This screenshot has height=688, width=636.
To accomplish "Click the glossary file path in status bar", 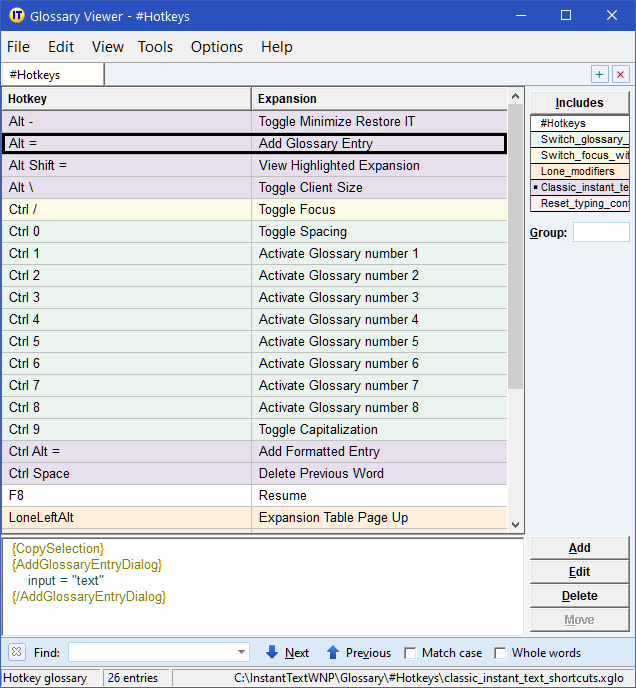I will click(428, 678).
